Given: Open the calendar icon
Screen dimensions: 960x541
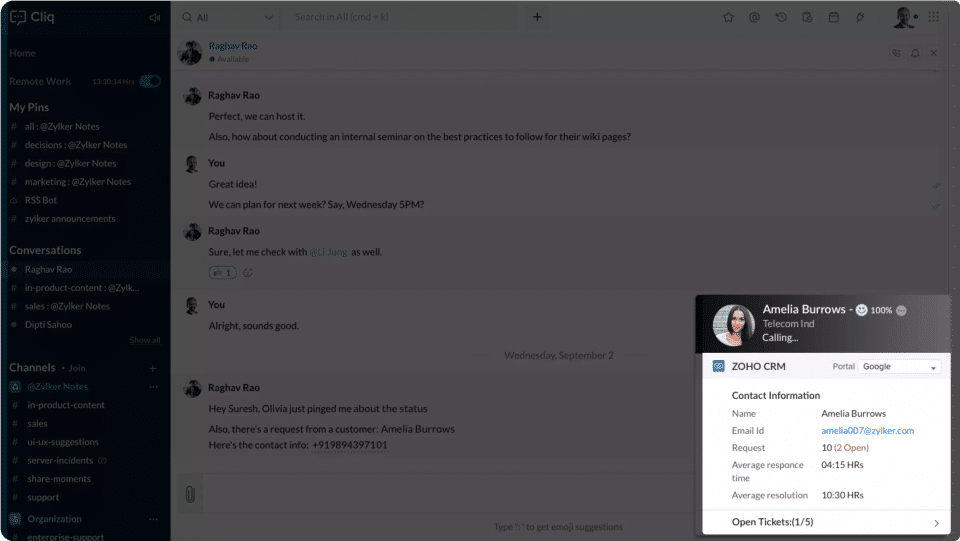Looking at the screenshot, I should click(x=833, y=17).
